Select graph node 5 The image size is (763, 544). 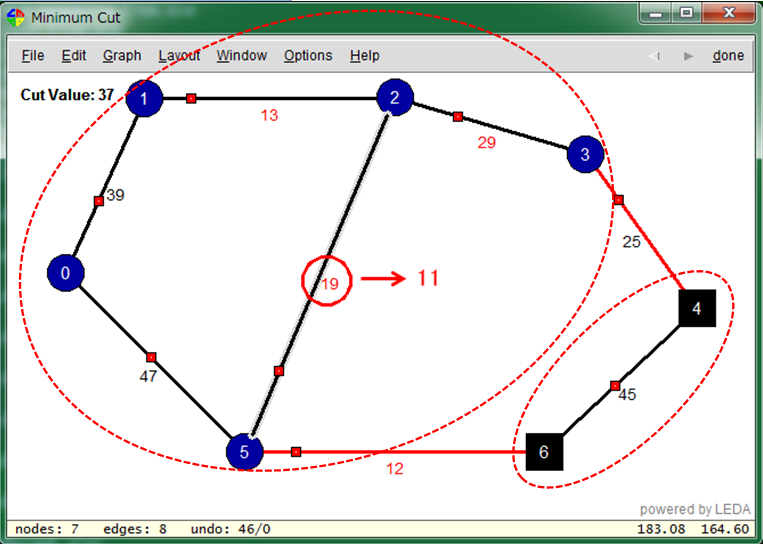244,452
